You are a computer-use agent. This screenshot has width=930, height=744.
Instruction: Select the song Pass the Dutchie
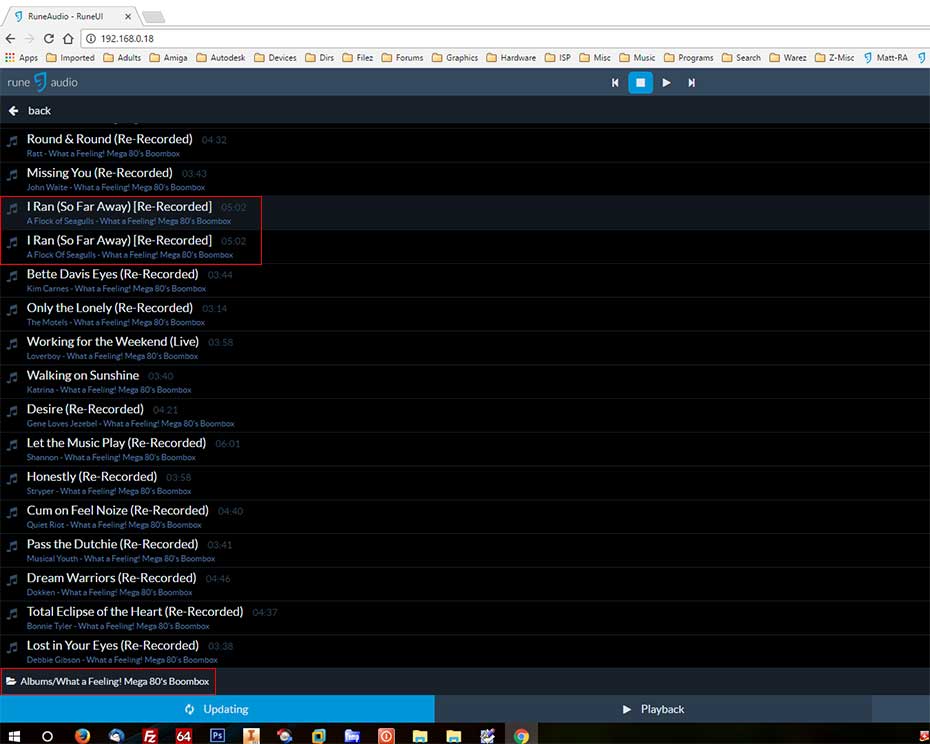[465, 551]
